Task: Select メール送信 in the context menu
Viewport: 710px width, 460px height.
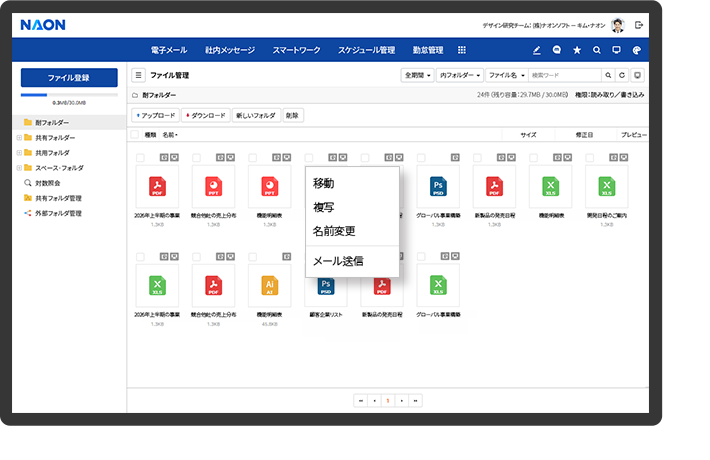Action: click(x=338, y=261)
